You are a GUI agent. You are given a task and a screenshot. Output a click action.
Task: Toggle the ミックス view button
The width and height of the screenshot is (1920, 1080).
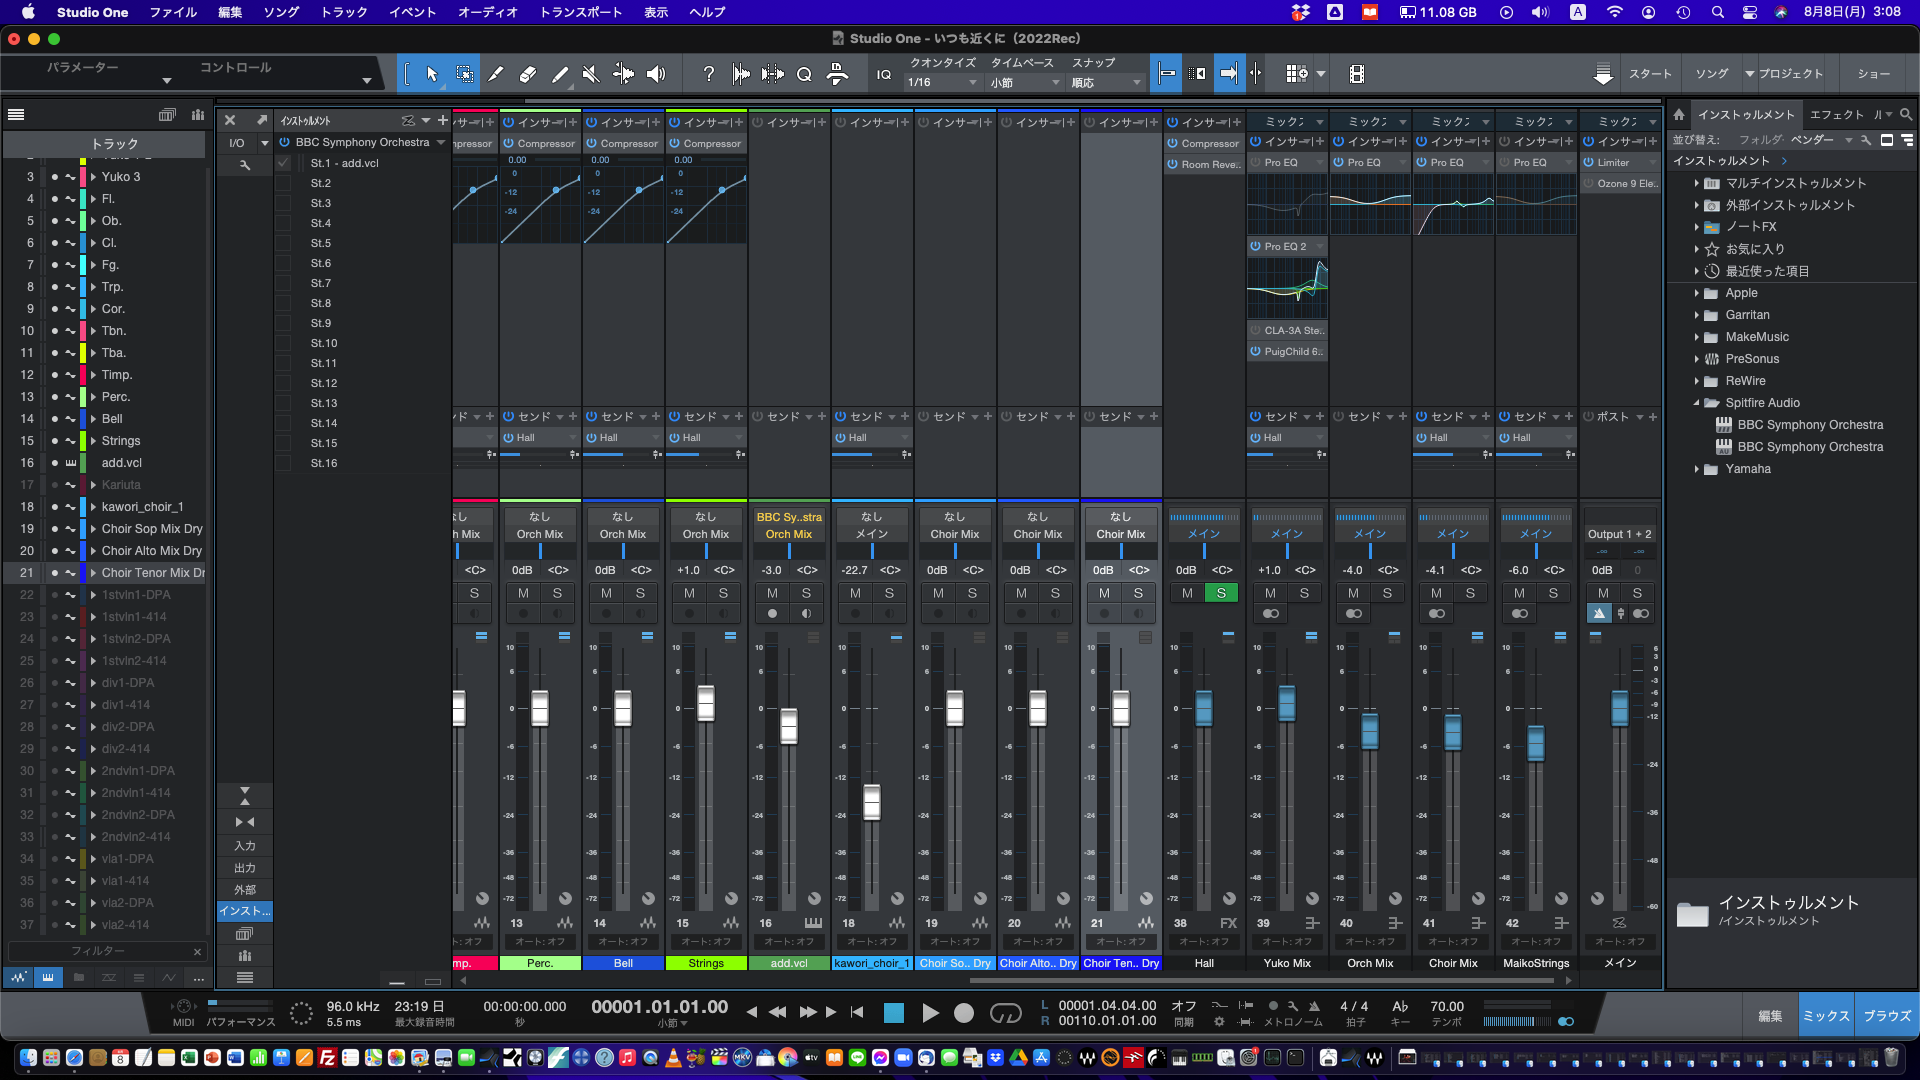(1826, 1015)
